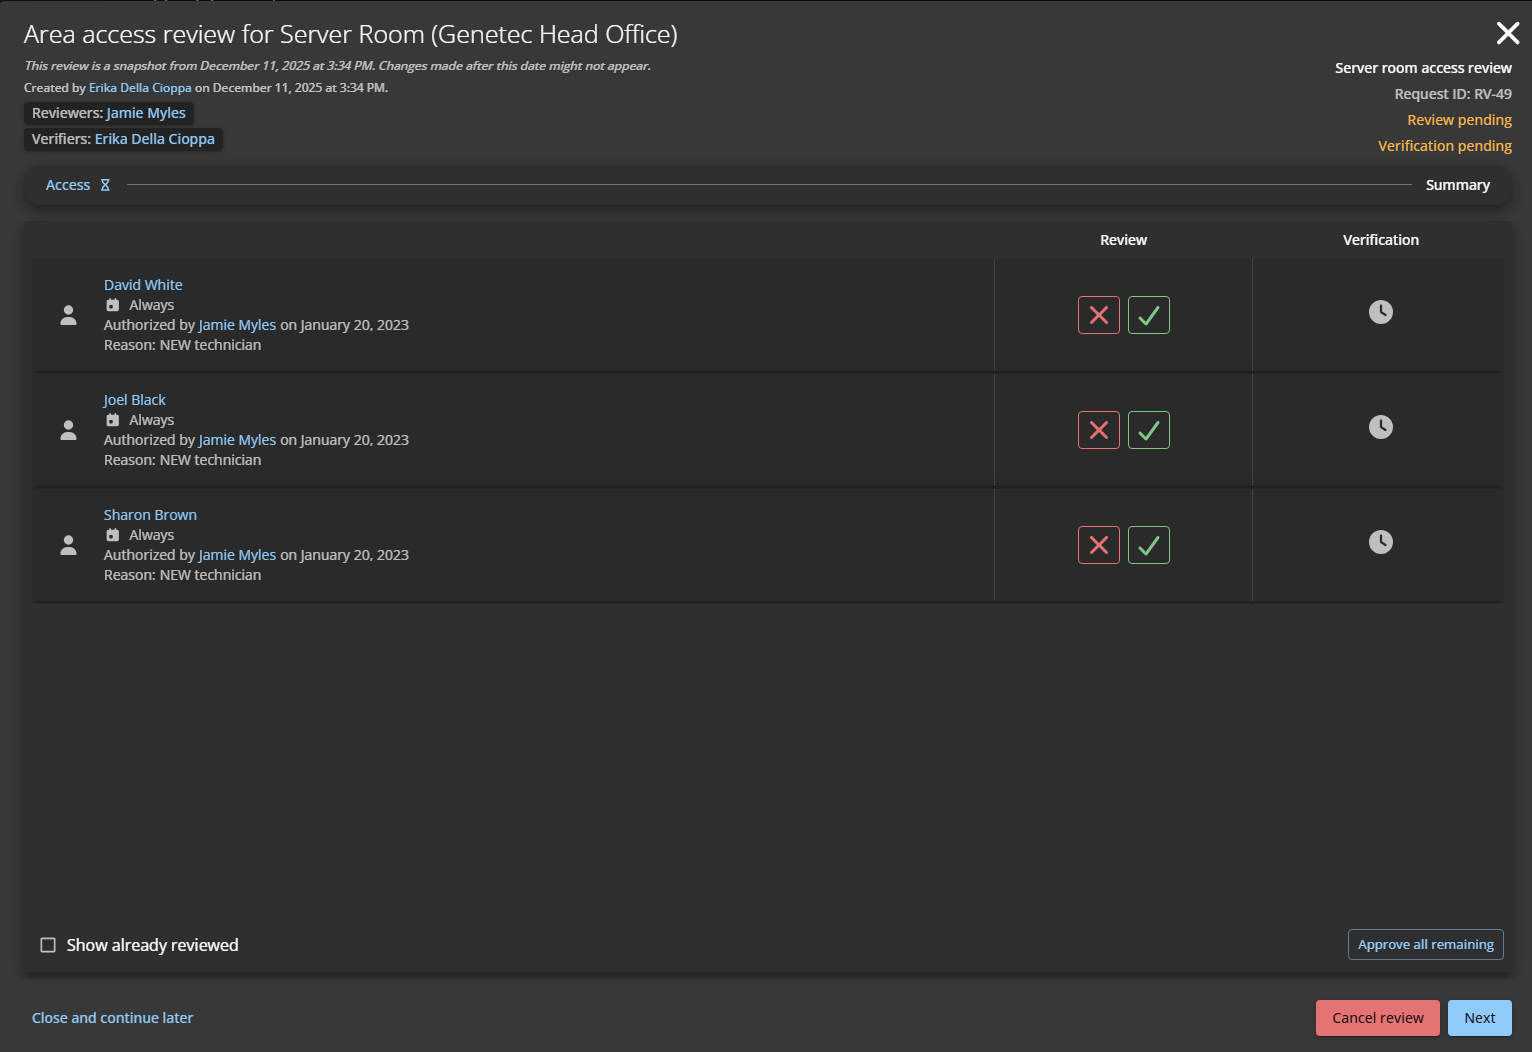Click Approve all remaining
This screenshot has height=1052, width=1532.
click(x=1425, y=944)
